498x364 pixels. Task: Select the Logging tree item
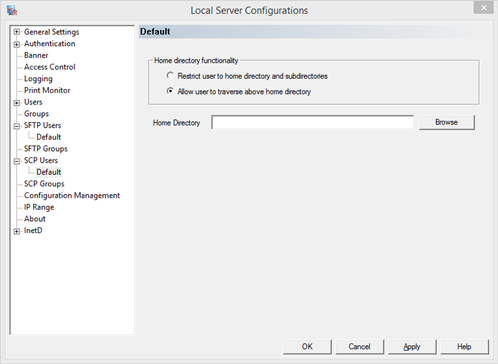38,79
